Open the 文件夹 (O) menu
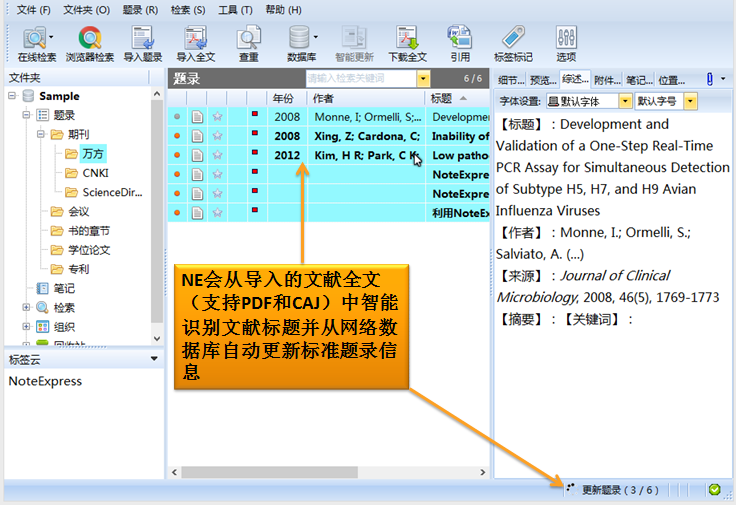The image size is (736, 505). [86, 10]
